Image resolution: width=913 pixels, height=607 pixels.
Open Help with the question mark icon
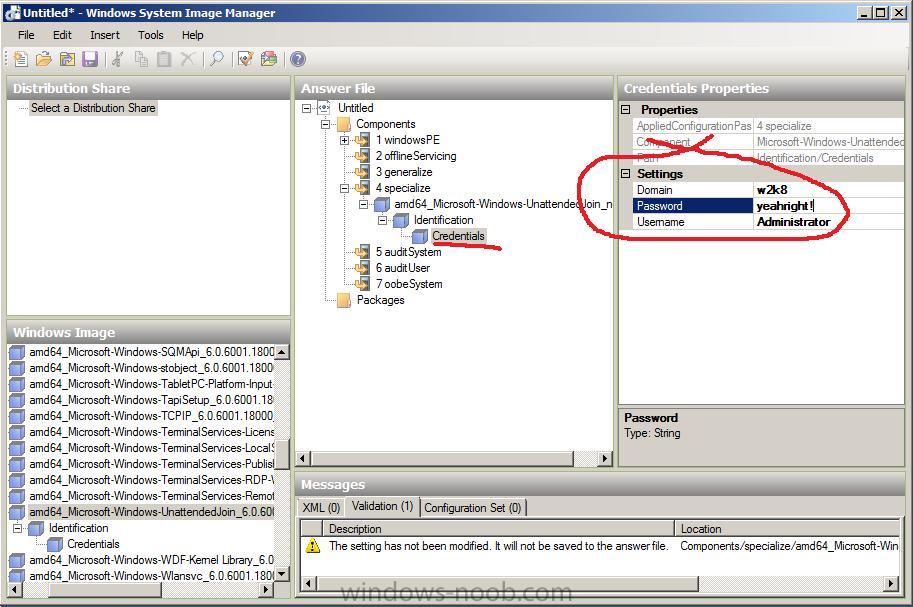click(x=298, y=59)
